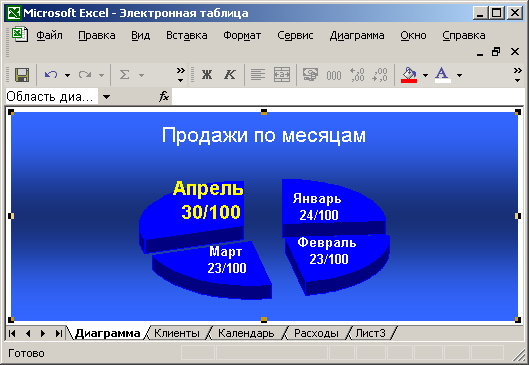Toggle bold Ж formatting
This screenshot has height=365, width=529.
pyautogui.click(x=207, y=75)
